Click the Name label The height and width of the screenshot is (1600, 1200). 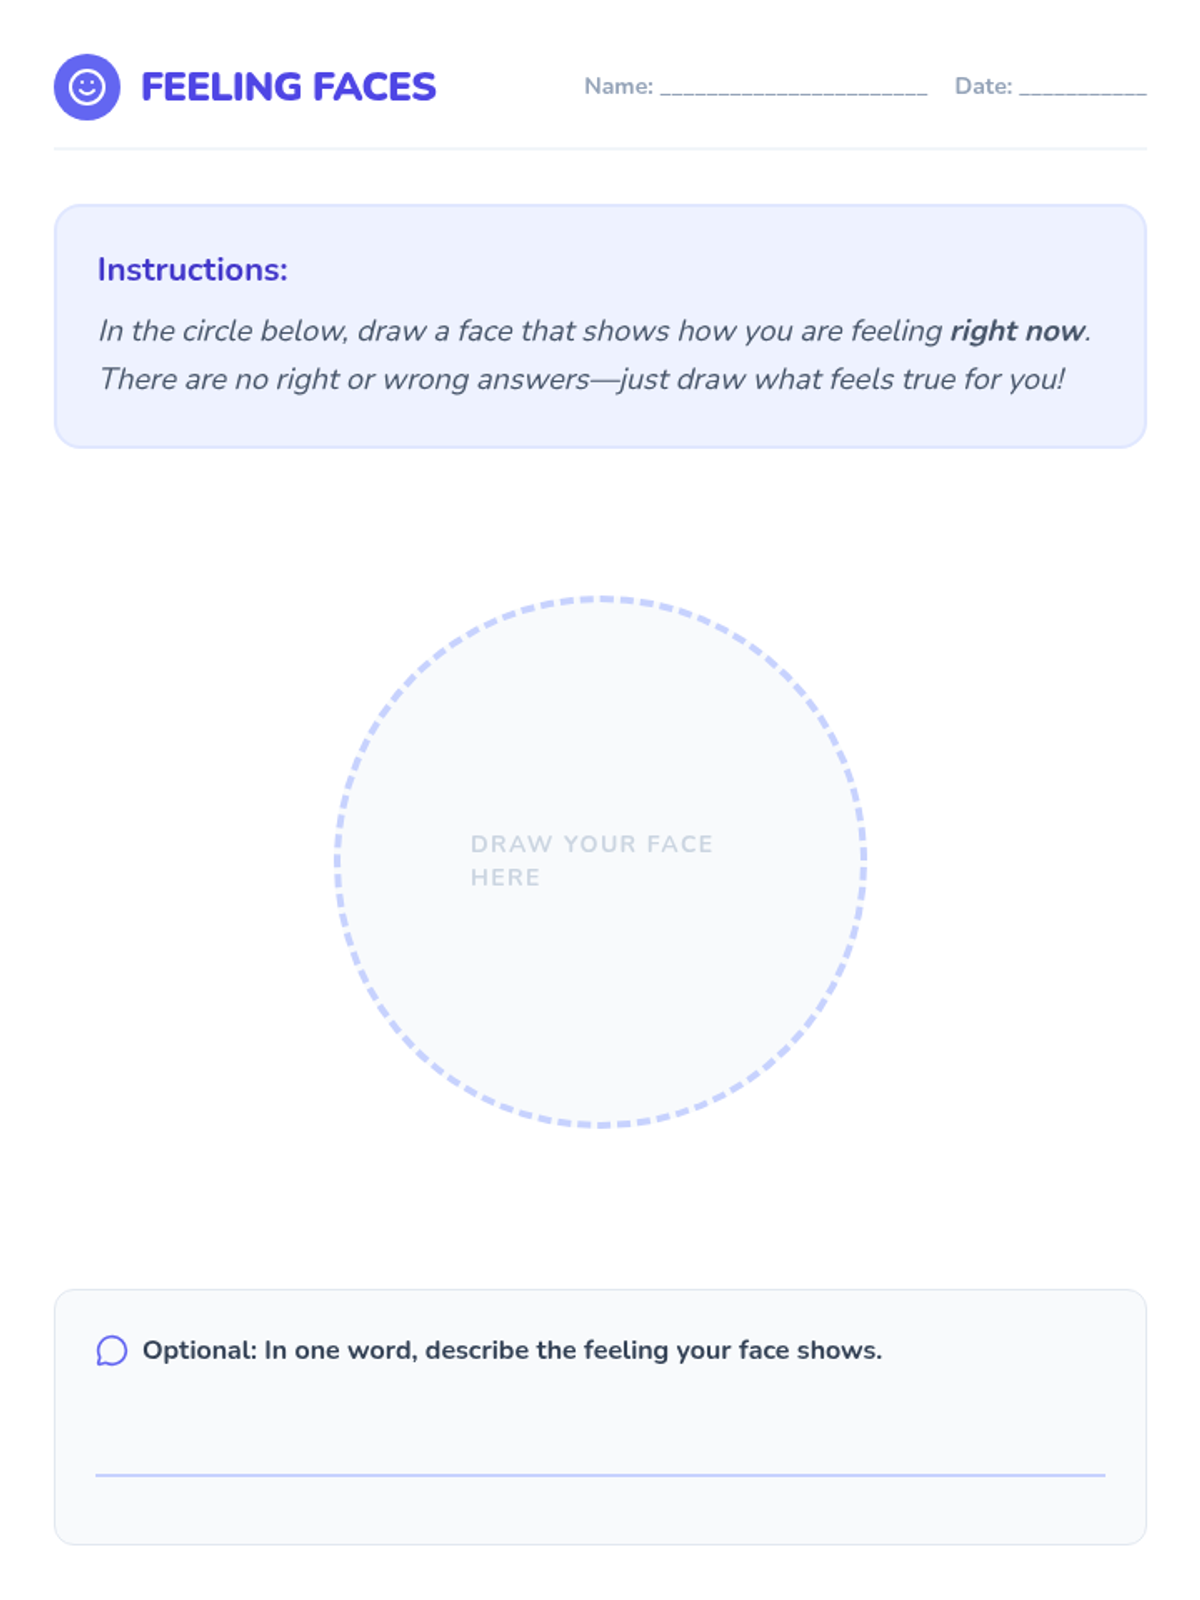click(619, 86)
